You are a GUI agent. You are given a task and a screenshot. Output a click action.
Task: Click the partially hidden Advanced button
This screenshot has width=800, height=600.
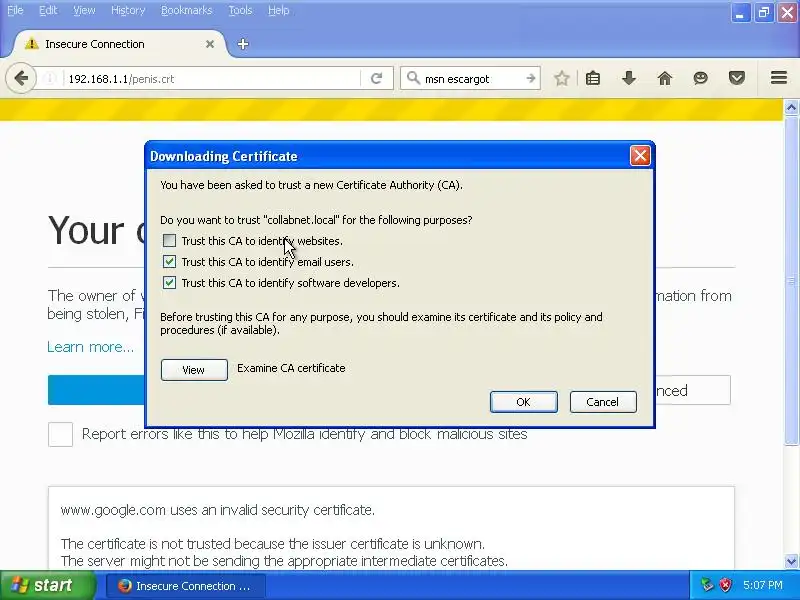[693, 390]
